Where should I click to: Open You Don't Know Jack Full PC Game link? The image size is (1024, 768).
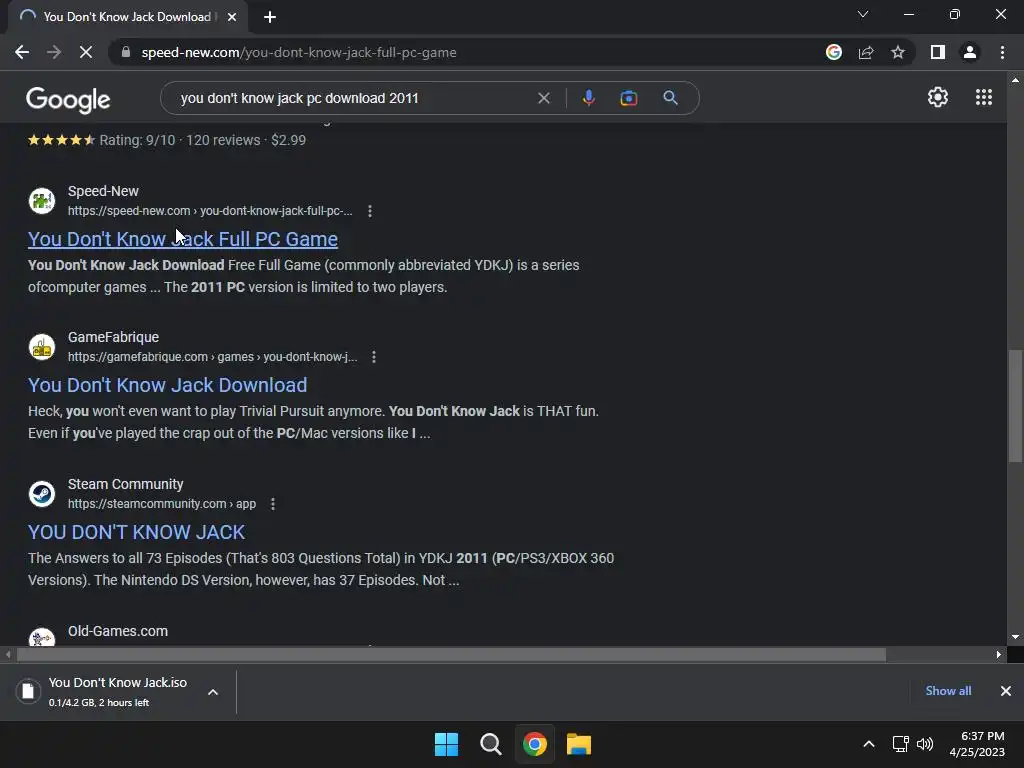coord(183,239)
